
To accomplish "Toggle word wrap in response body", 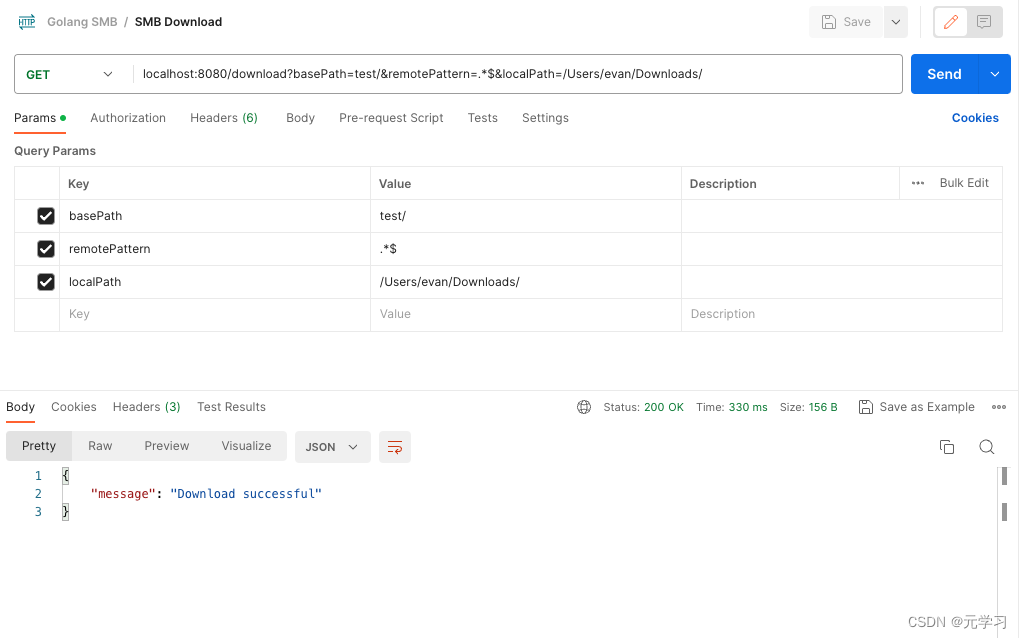I will pos(395,447).
